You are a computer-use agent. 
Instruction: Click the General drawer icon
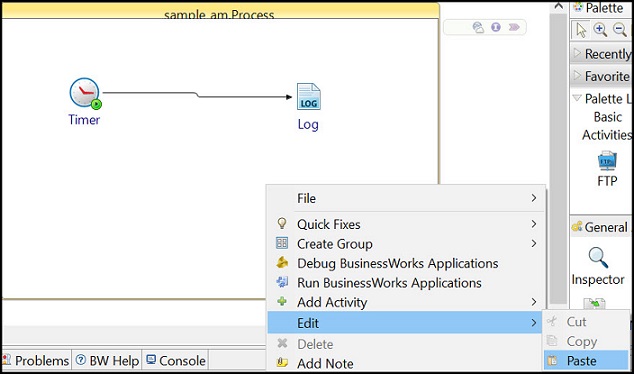pyautogui.click(x=577, y=226)
